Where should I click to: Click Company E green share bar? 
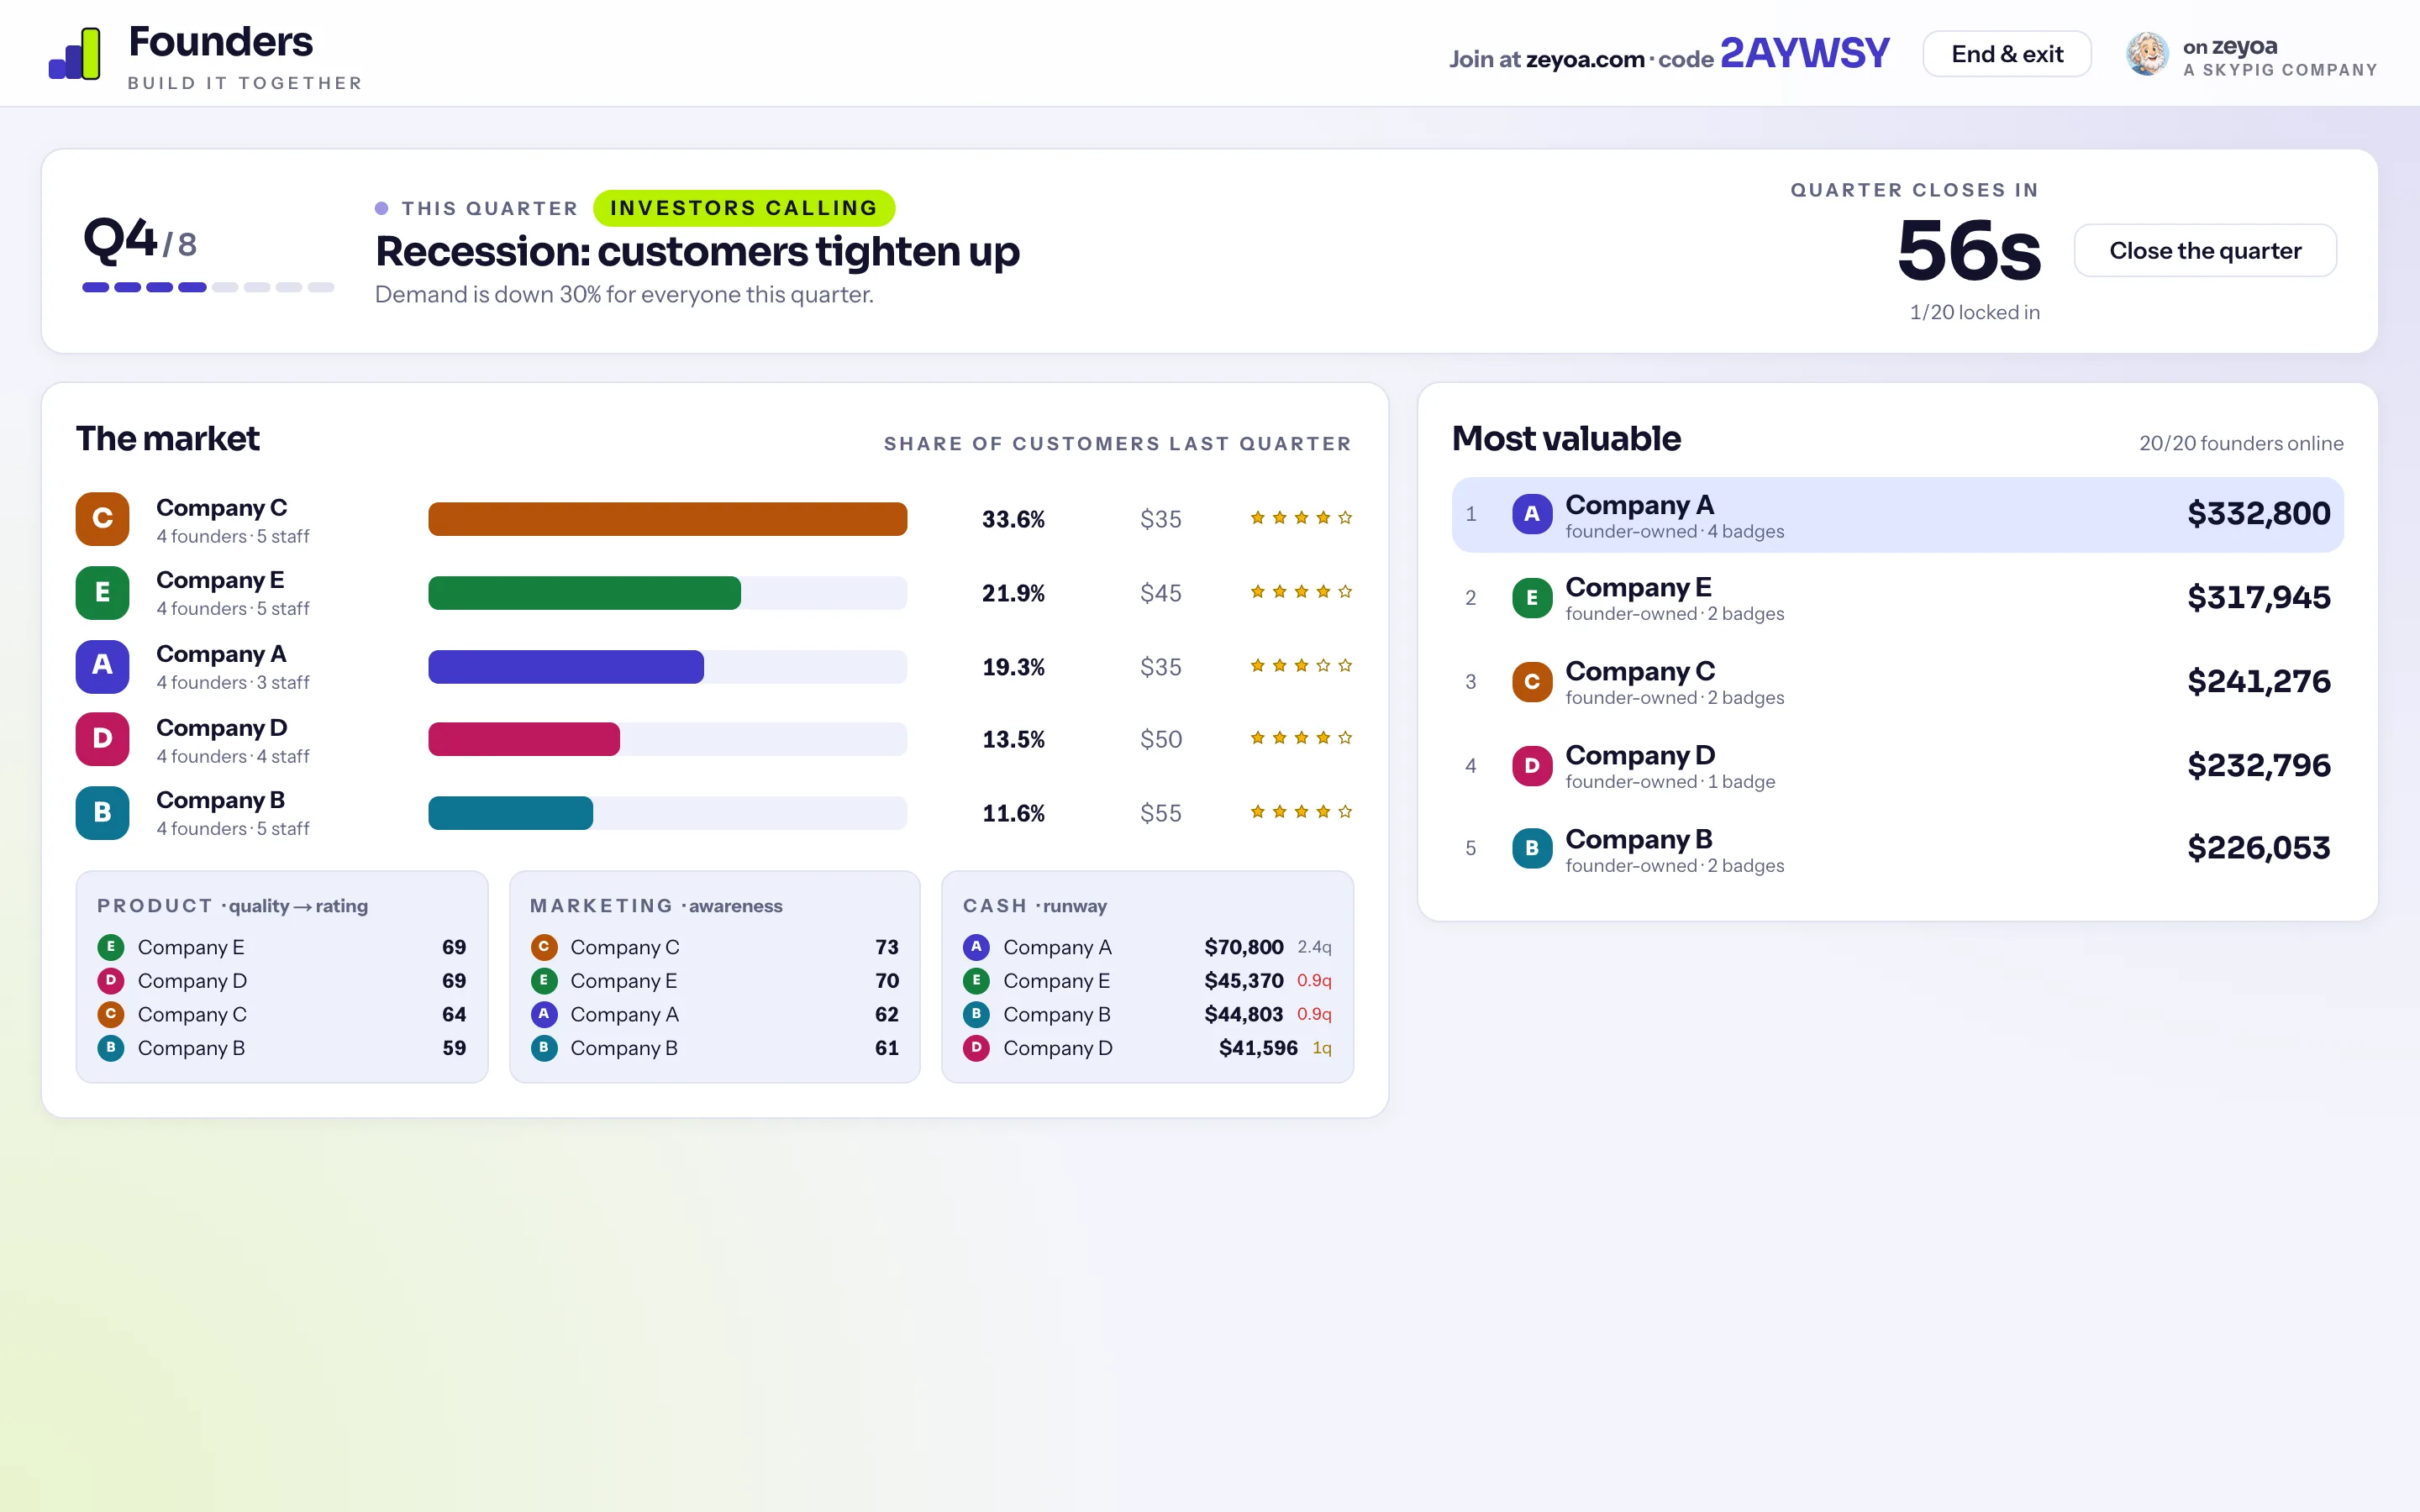(584, 593)
